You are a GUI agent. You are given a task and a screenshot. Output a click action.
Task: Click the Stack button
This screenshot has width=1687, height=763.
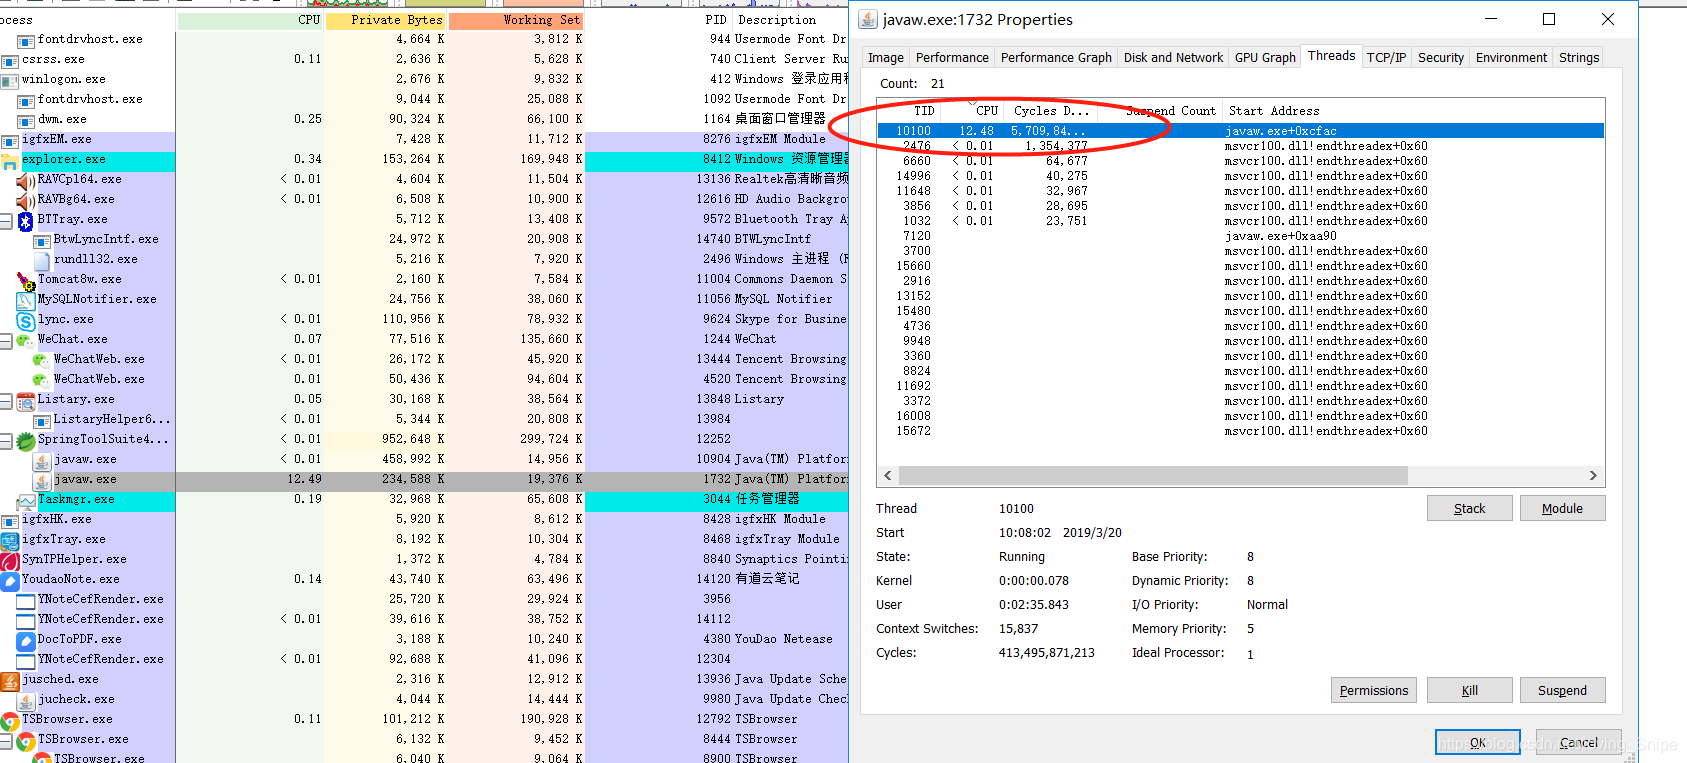pos(1469,508)
